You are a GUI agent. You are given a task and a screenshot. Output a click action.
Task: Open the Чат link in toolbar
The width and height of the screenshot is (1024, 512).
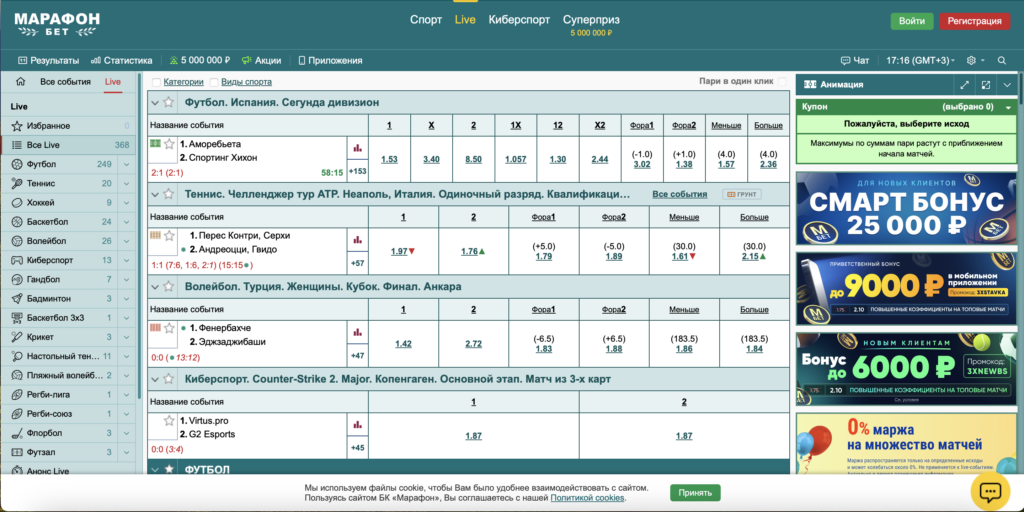[x=855, y=60]
